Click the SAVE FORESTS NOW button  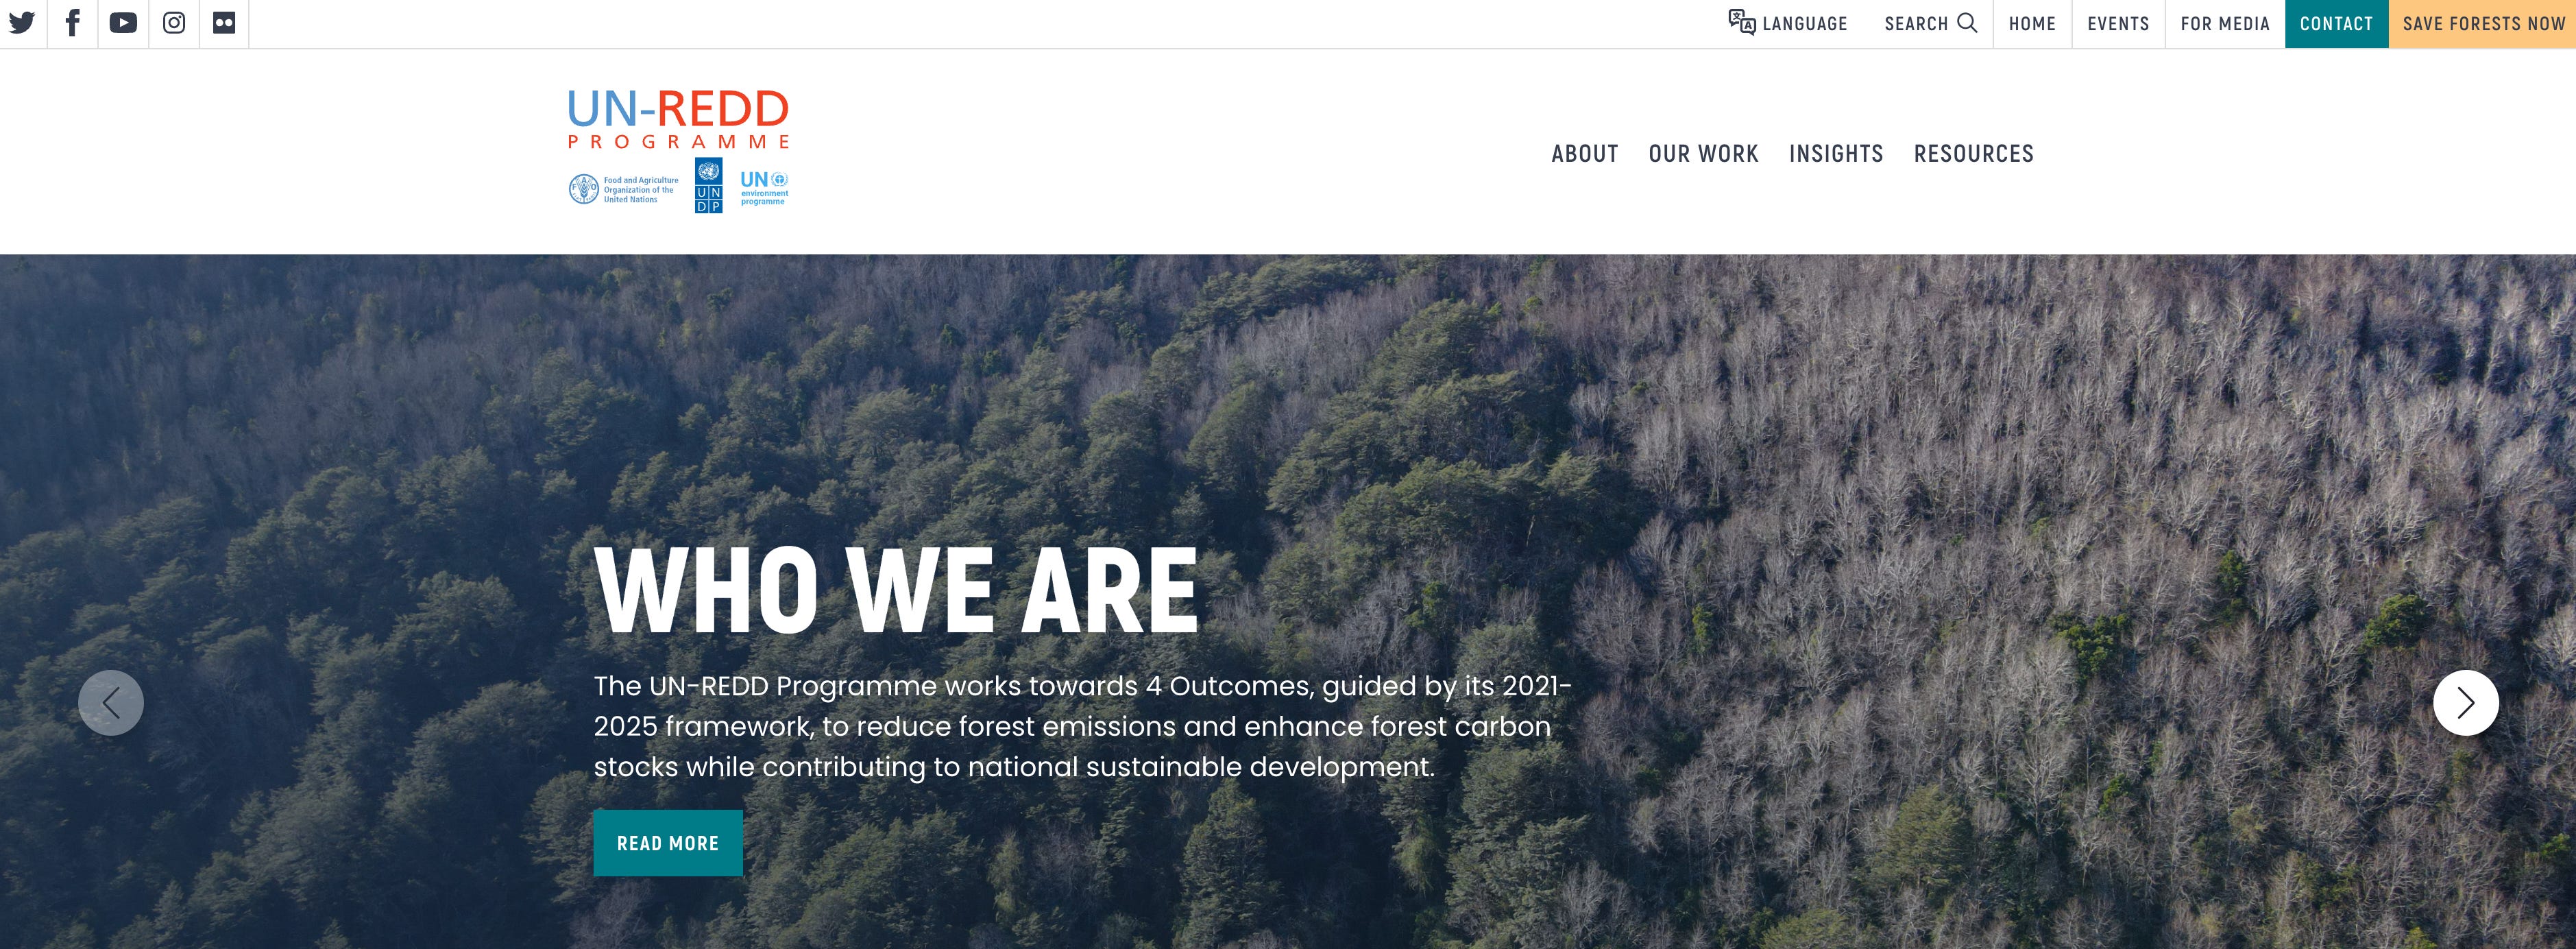pyautogui.click(x=2483, y=24)
